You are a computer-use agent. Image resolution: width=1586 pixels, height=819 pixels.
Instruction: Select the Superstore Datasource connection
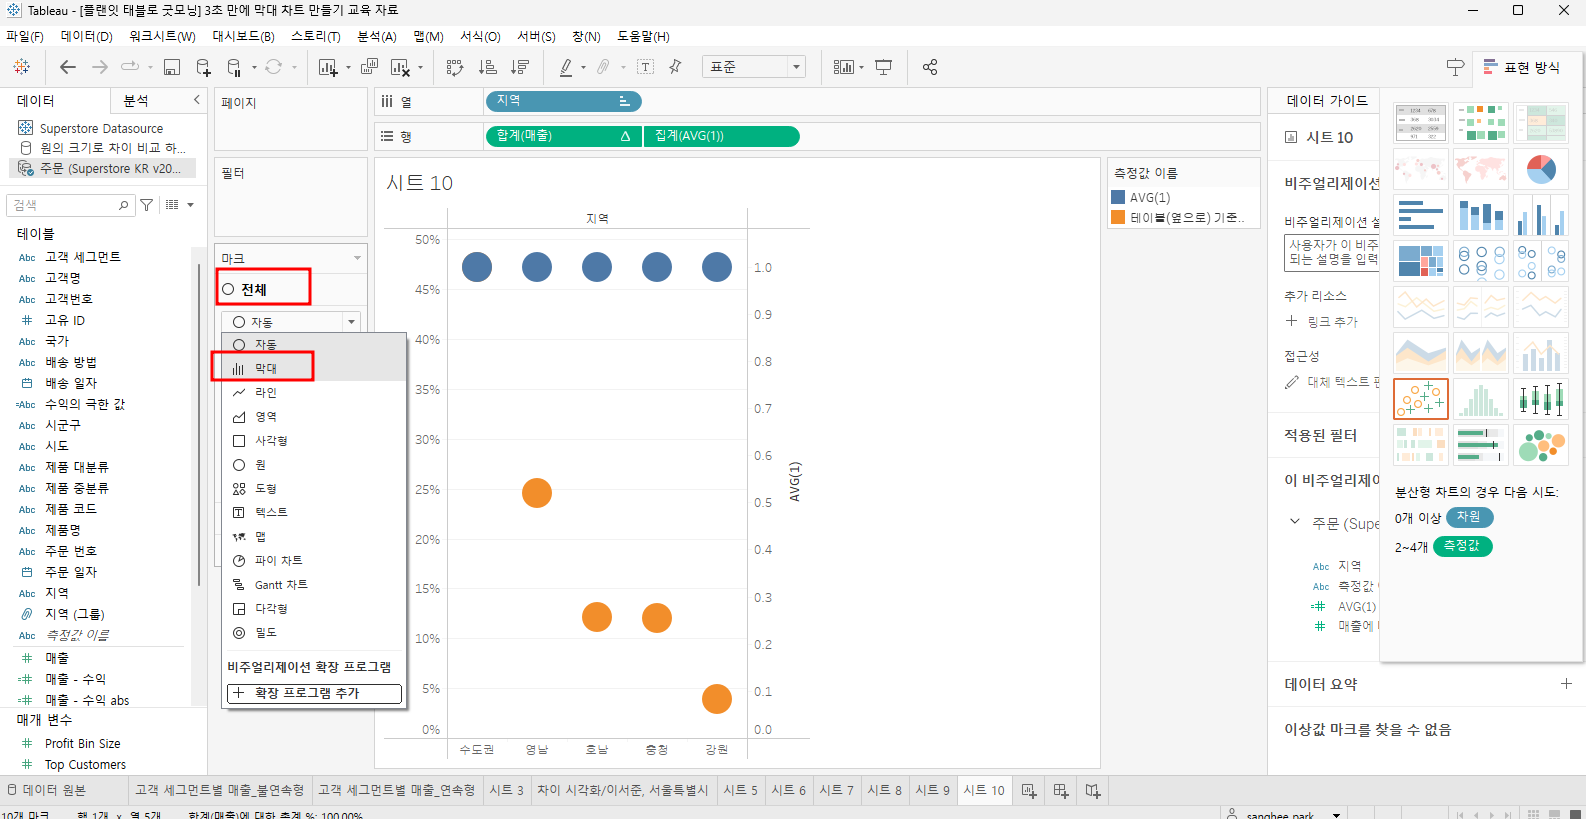[103, 128]
